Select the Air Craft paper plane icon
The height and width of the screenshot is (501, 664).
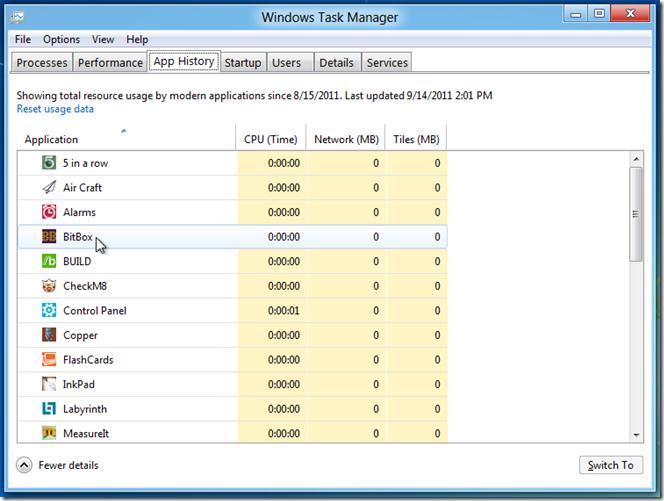49,187
